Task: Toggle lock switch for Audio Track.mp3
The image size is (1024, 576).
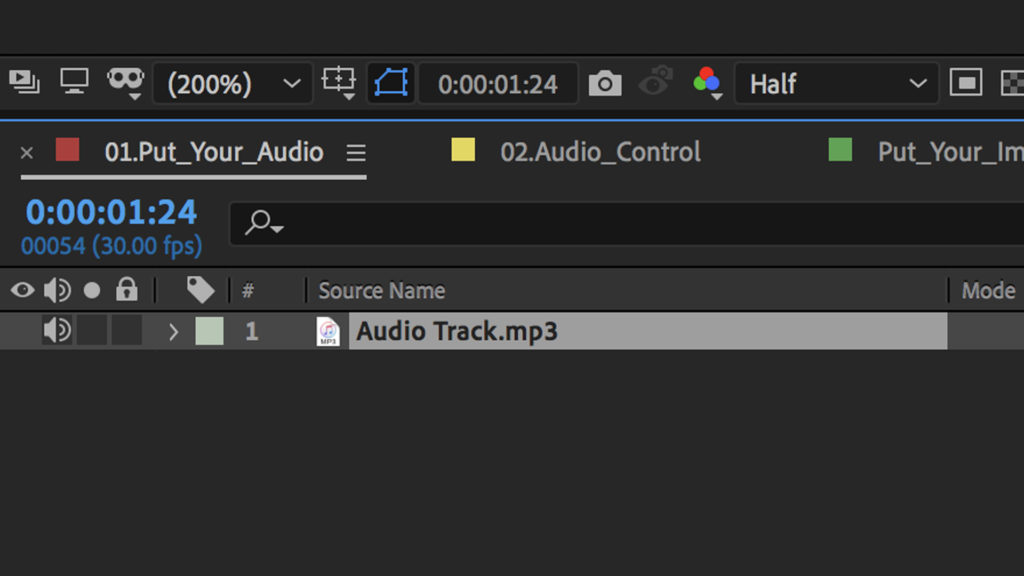Action: click(126, 331)
